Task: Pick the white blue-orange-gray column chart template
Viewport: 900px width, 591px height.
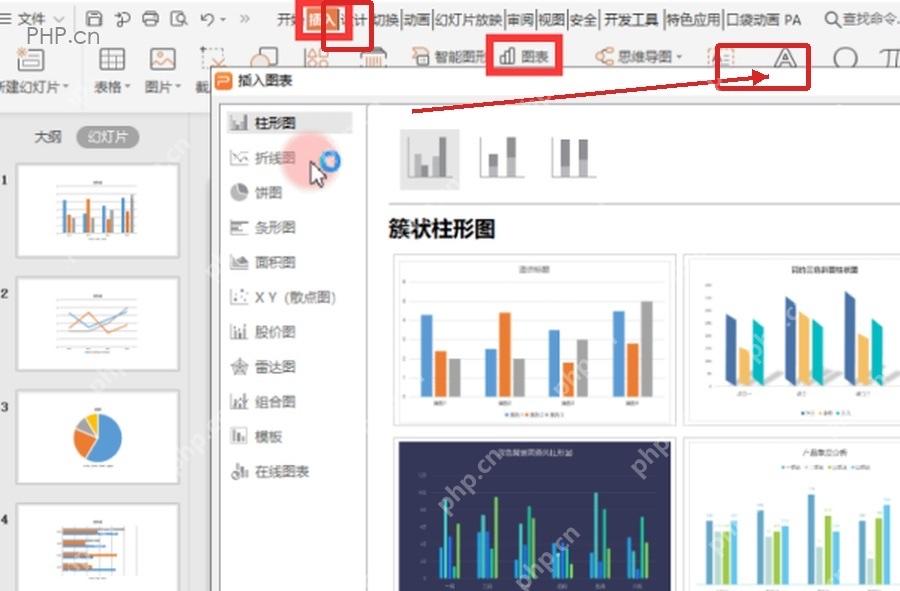Action: tap(534, 340)
